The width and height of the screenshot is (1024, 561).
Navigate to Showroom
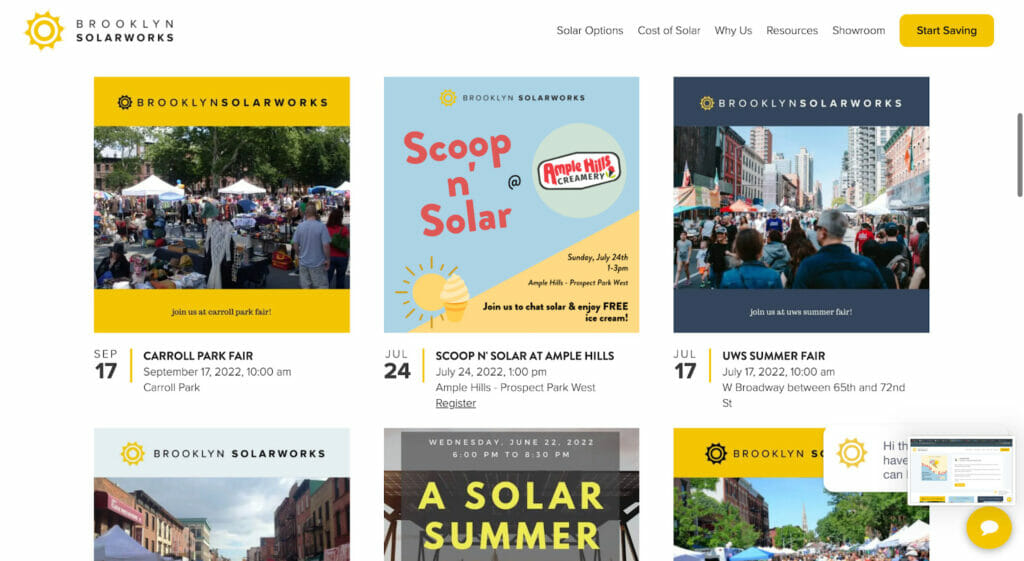[x=858, y=31]
